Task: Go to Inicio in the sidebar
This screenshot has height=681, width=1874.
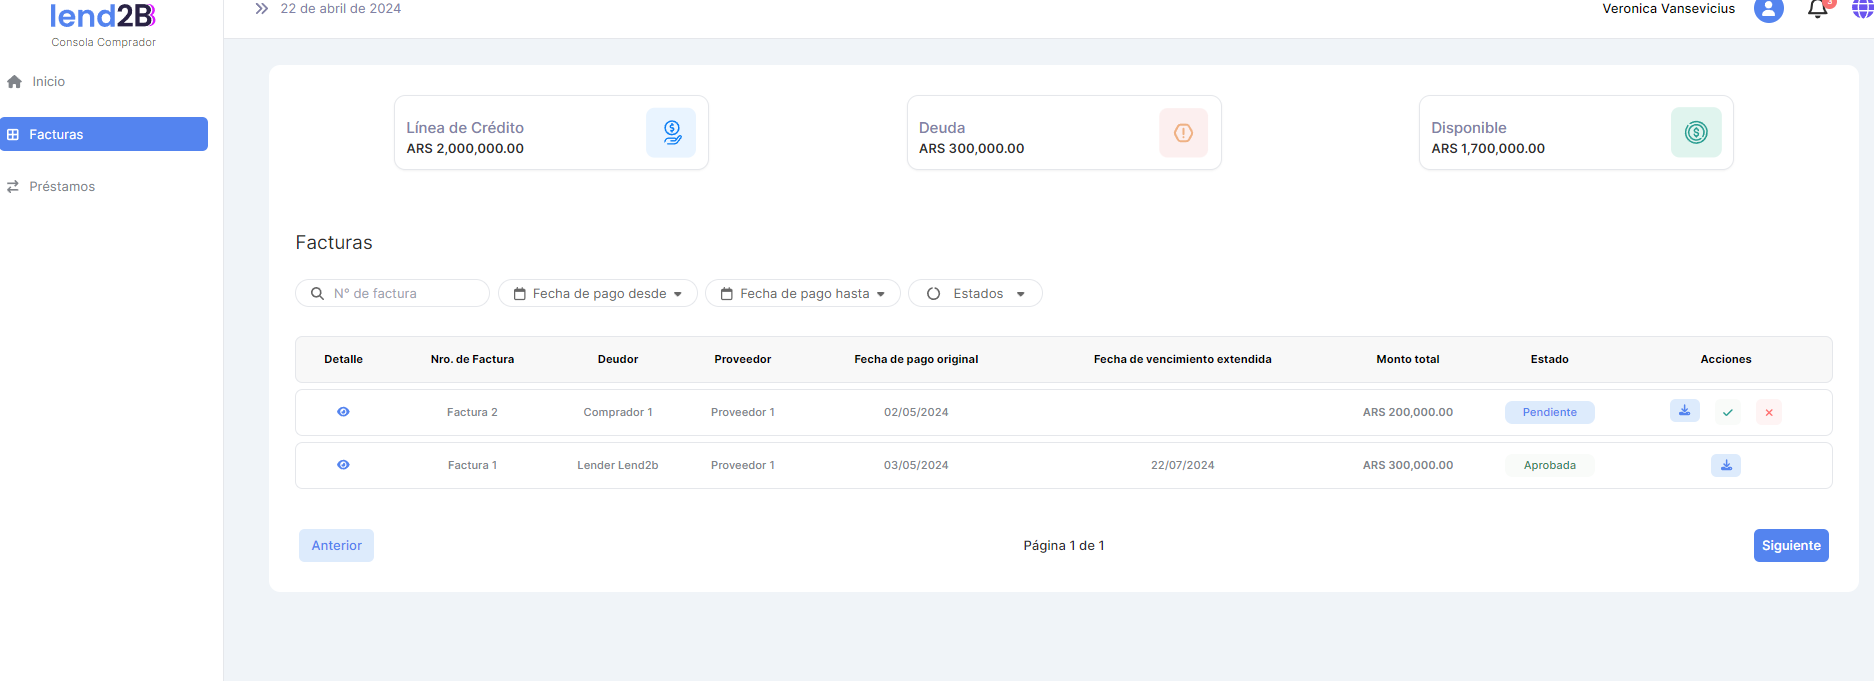Action: pos(48,82)
